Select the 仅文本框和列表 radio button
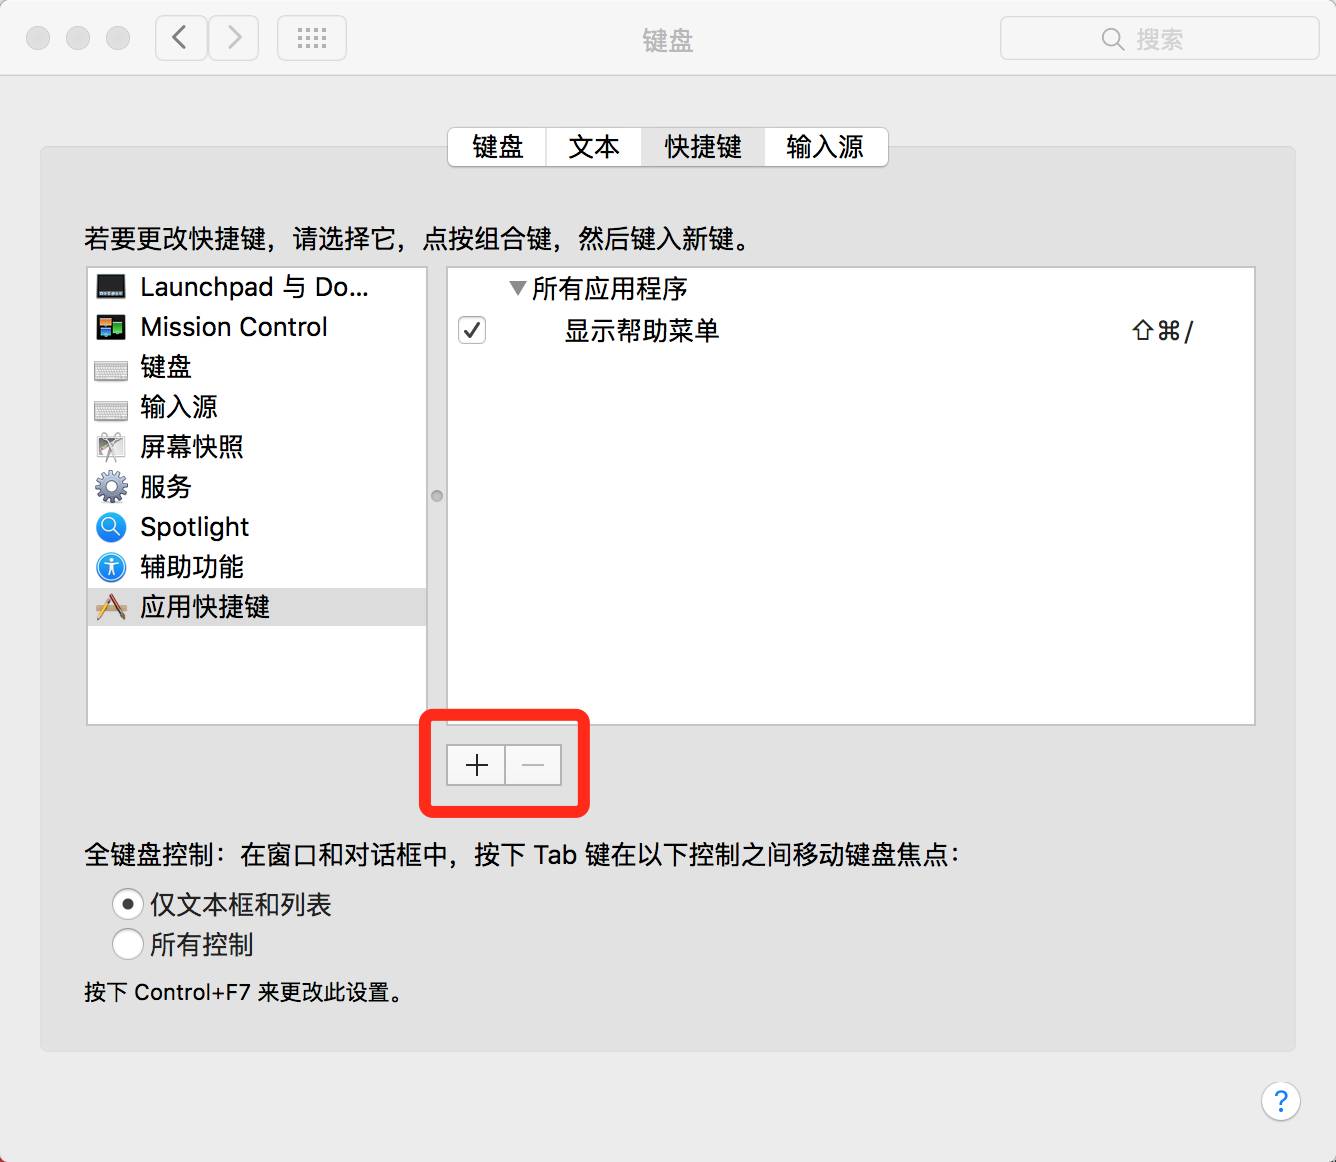 pyautogui.click(x=128, y=904)
